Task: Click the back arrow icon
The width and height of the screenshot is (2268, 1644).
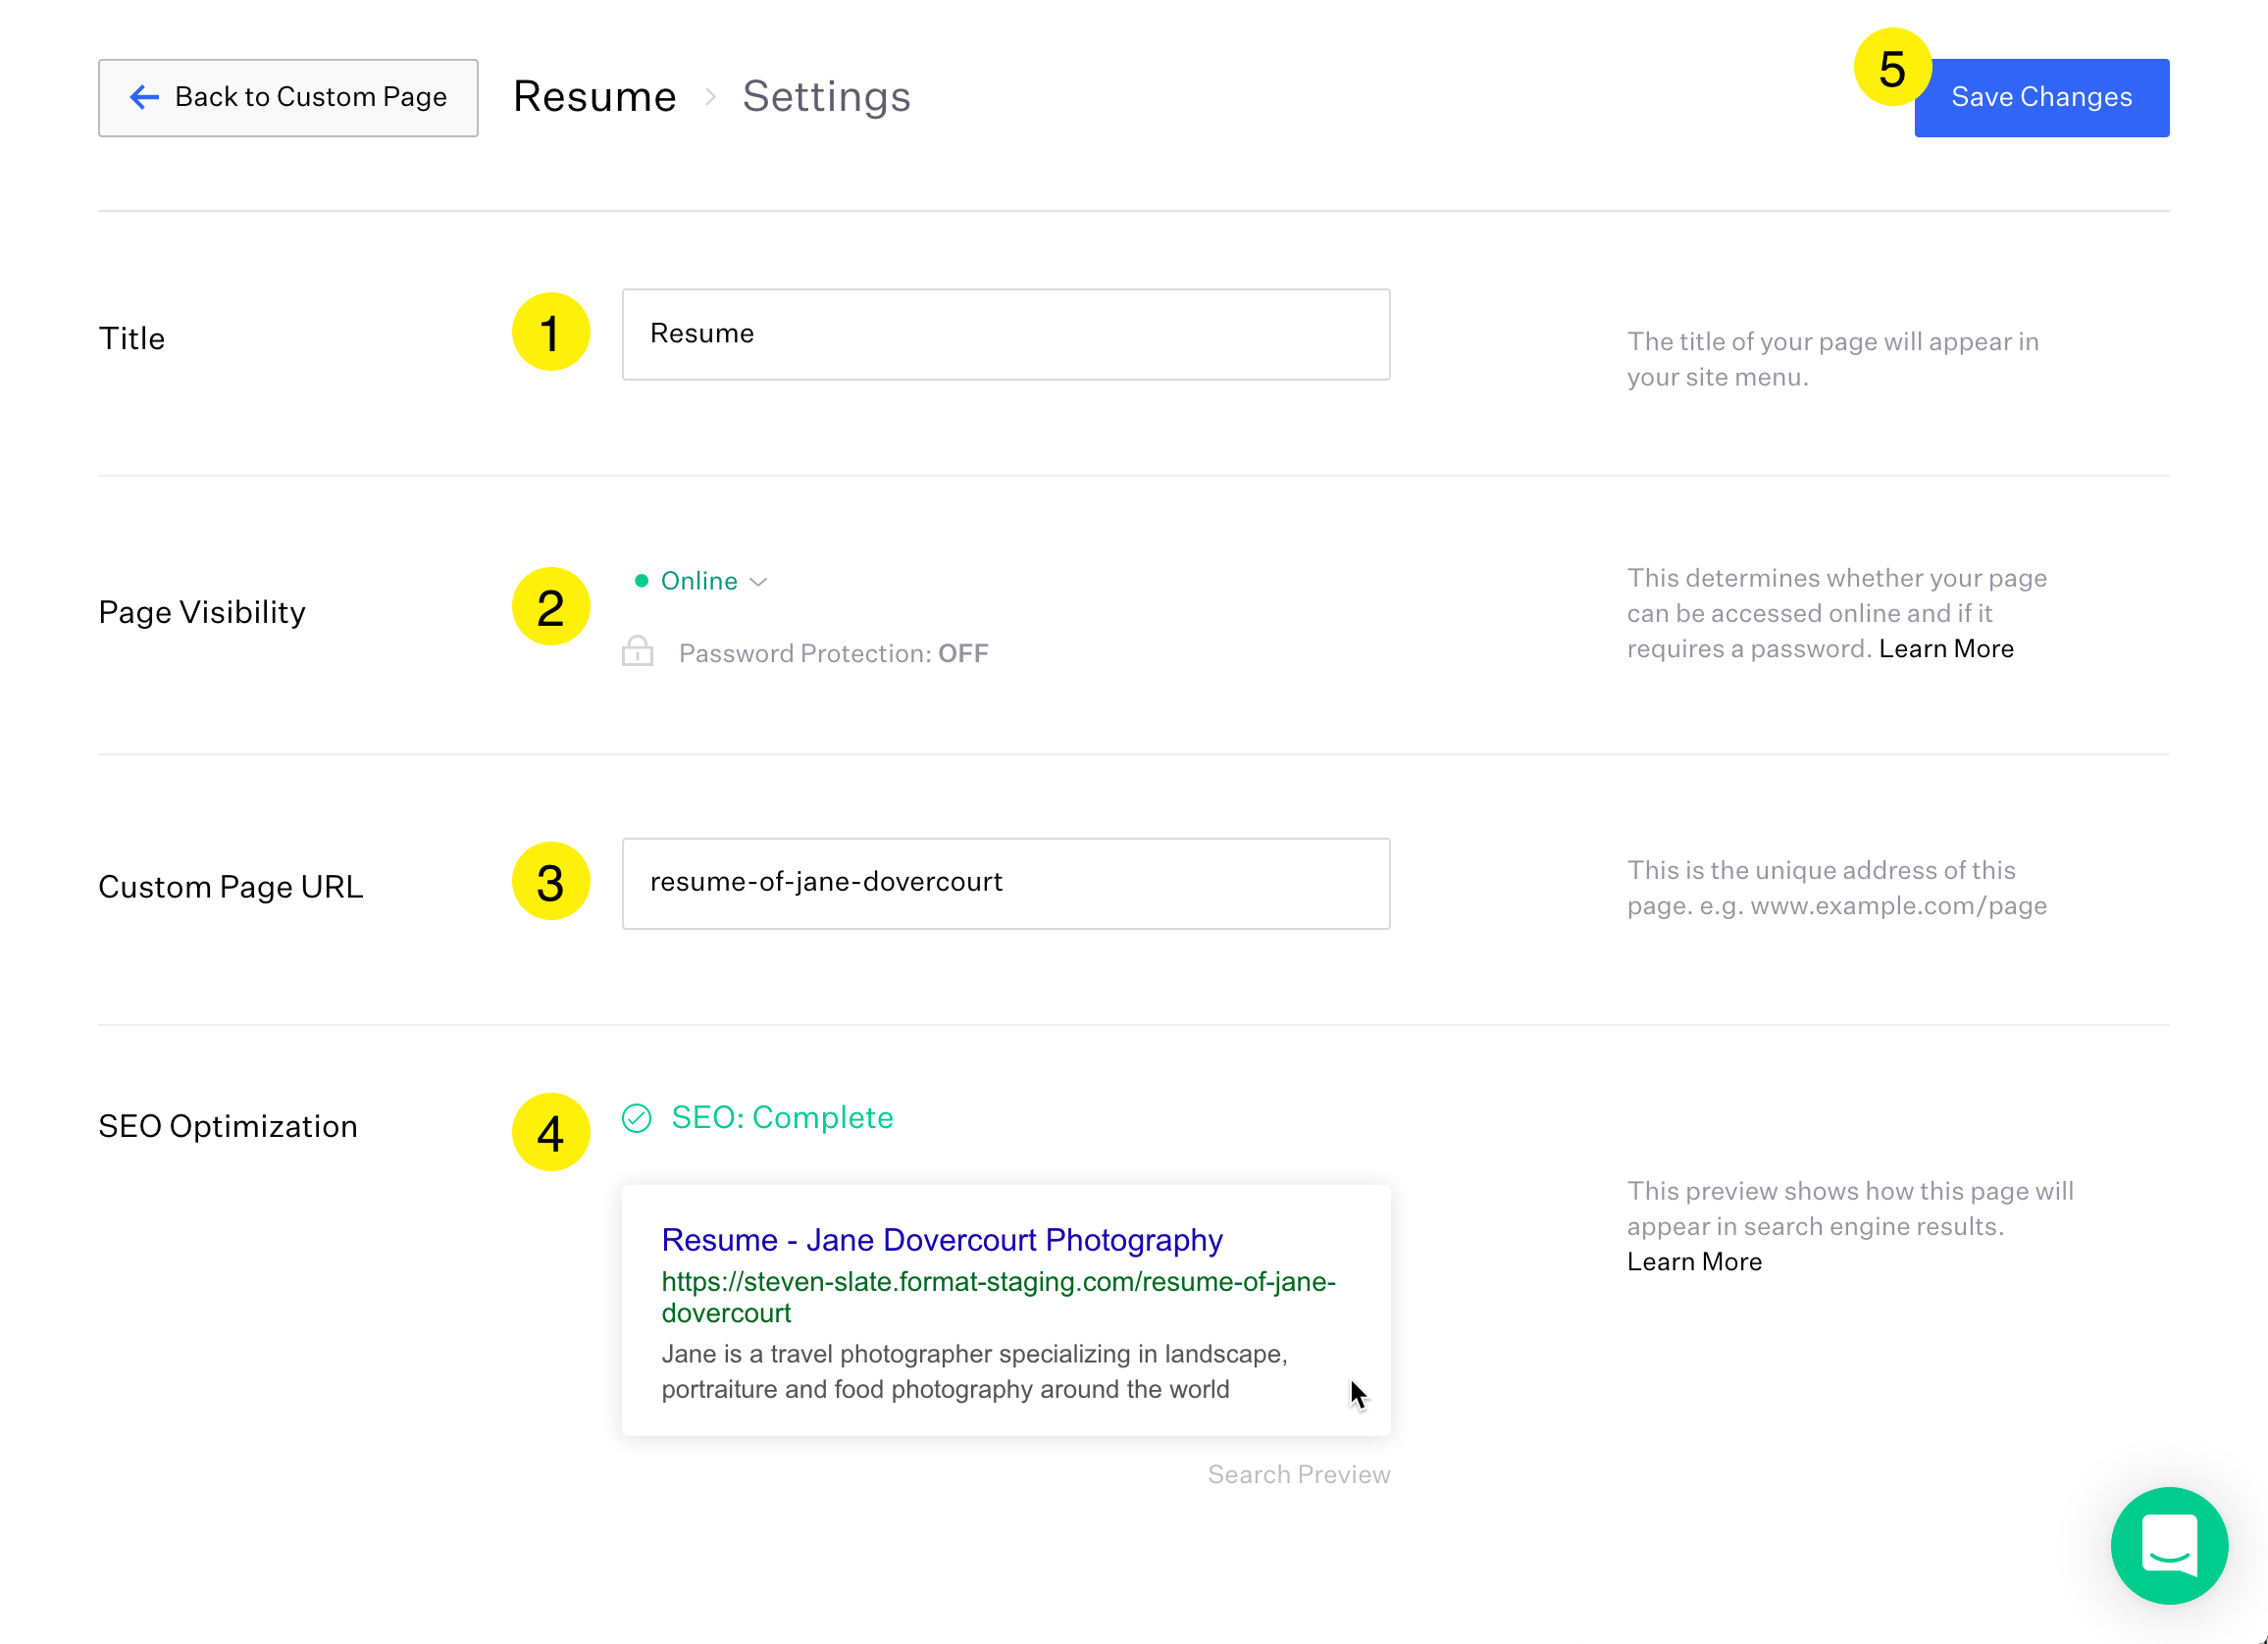Action: tap(145, 97)
